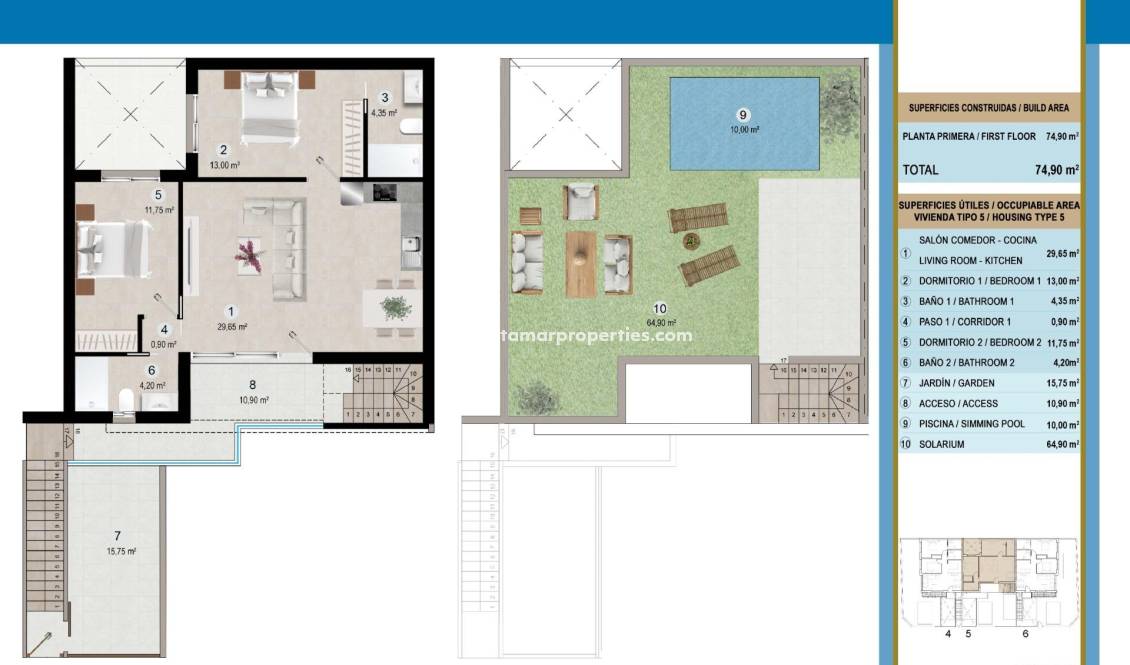
Task: Click the bathroom label "4,35 m²" on the floor plan
Action: click(384, 113)
